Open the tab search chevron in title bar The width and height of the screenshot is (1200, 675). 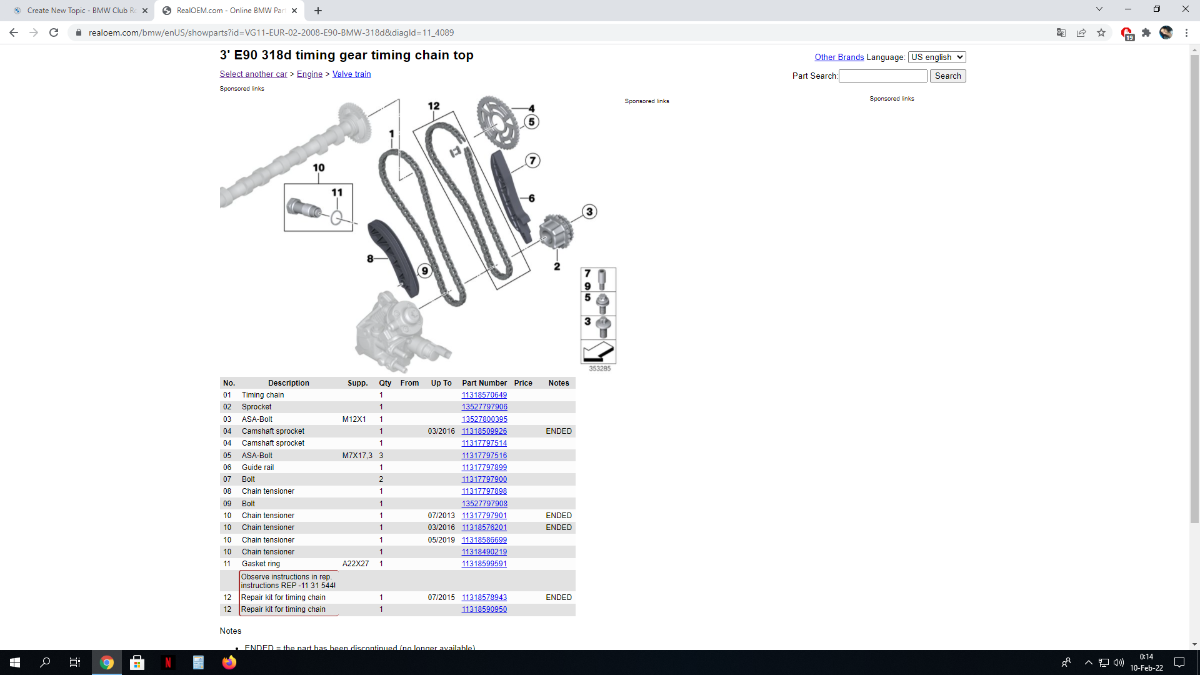[1099, 9]
